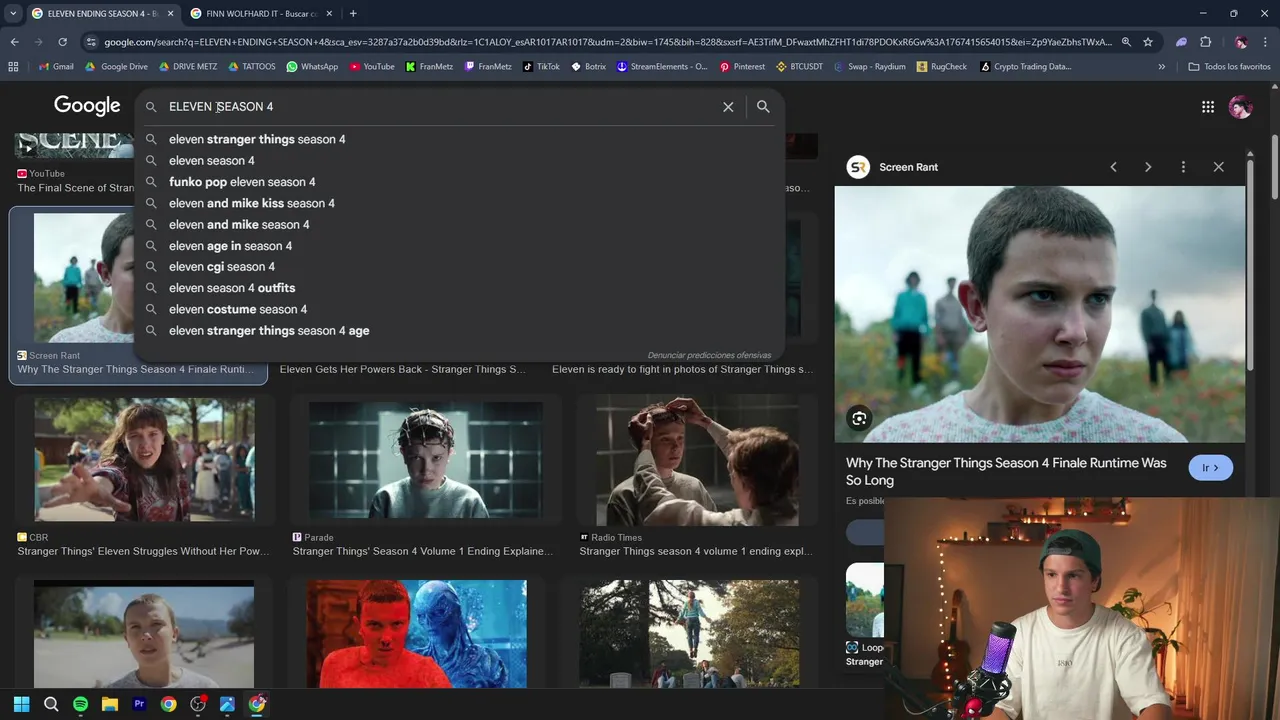Go back to previous page
Viewport: 1280px width, 720px height.
(14, 42)
